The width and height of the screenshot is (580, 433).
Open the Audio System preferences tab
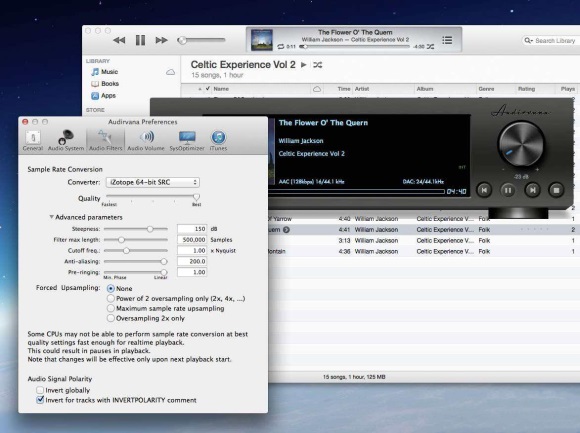click(66, 141)
